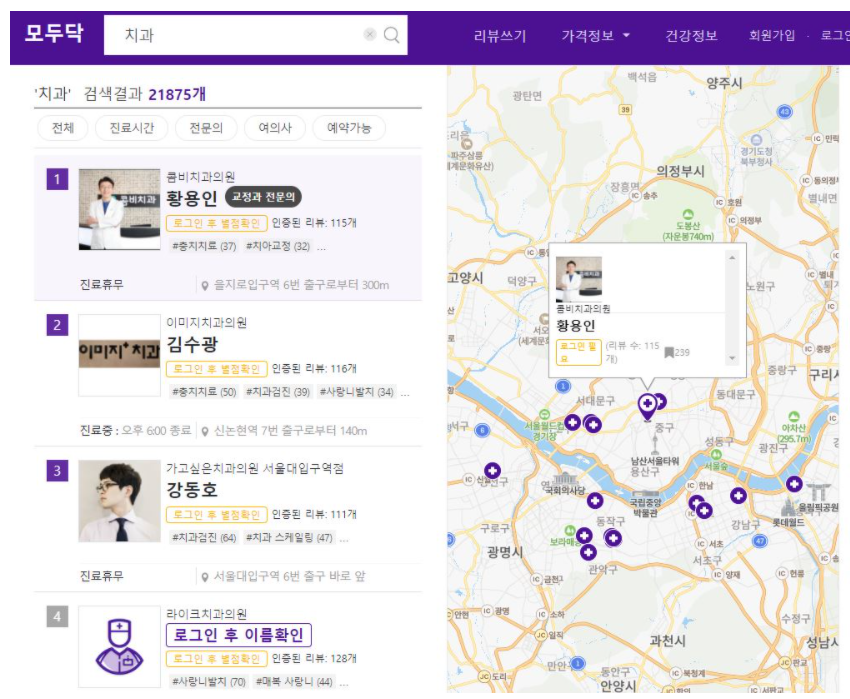Click location pin icon by 신논현역
Viewport: 850px width, 699px height.
[x=205, y=432]
